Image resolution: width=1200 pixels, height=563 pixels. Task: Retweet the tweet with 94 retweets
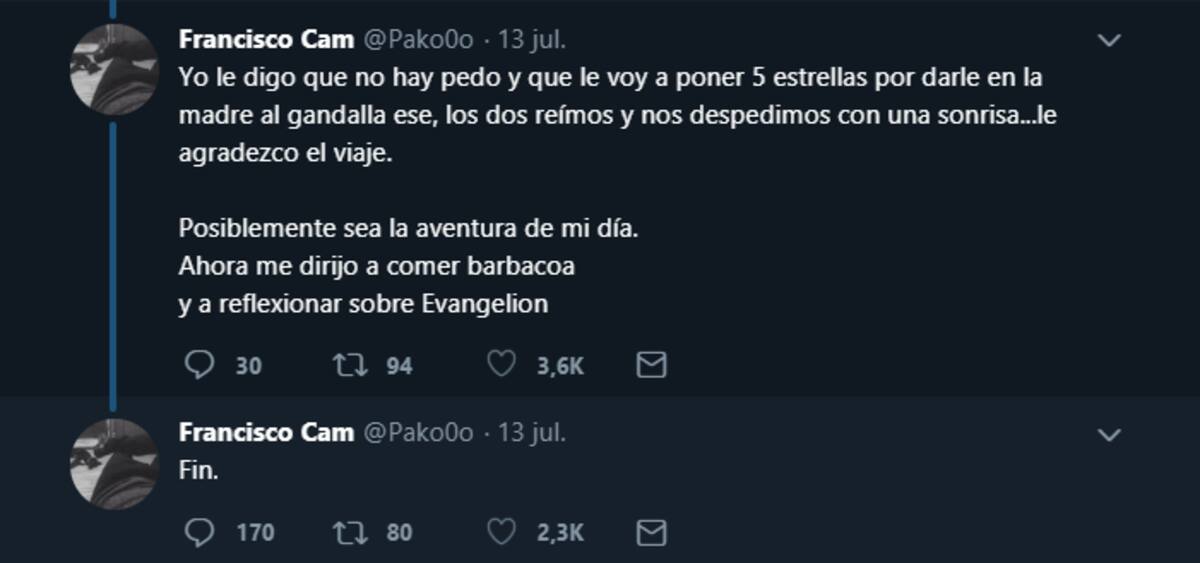click(350, 366)
